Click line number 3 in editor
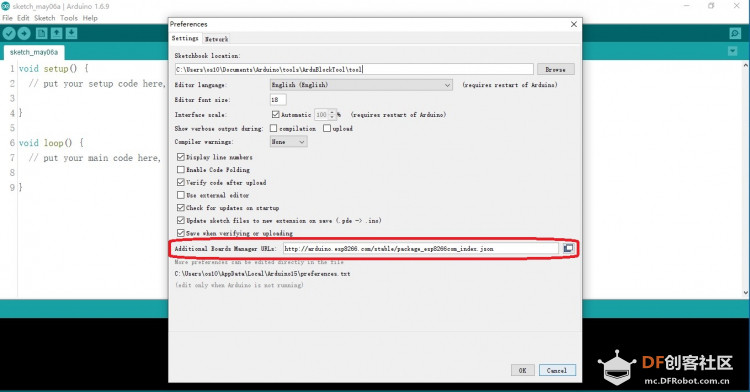This screenshot has width=750, height=392. (x=12, y=98)
